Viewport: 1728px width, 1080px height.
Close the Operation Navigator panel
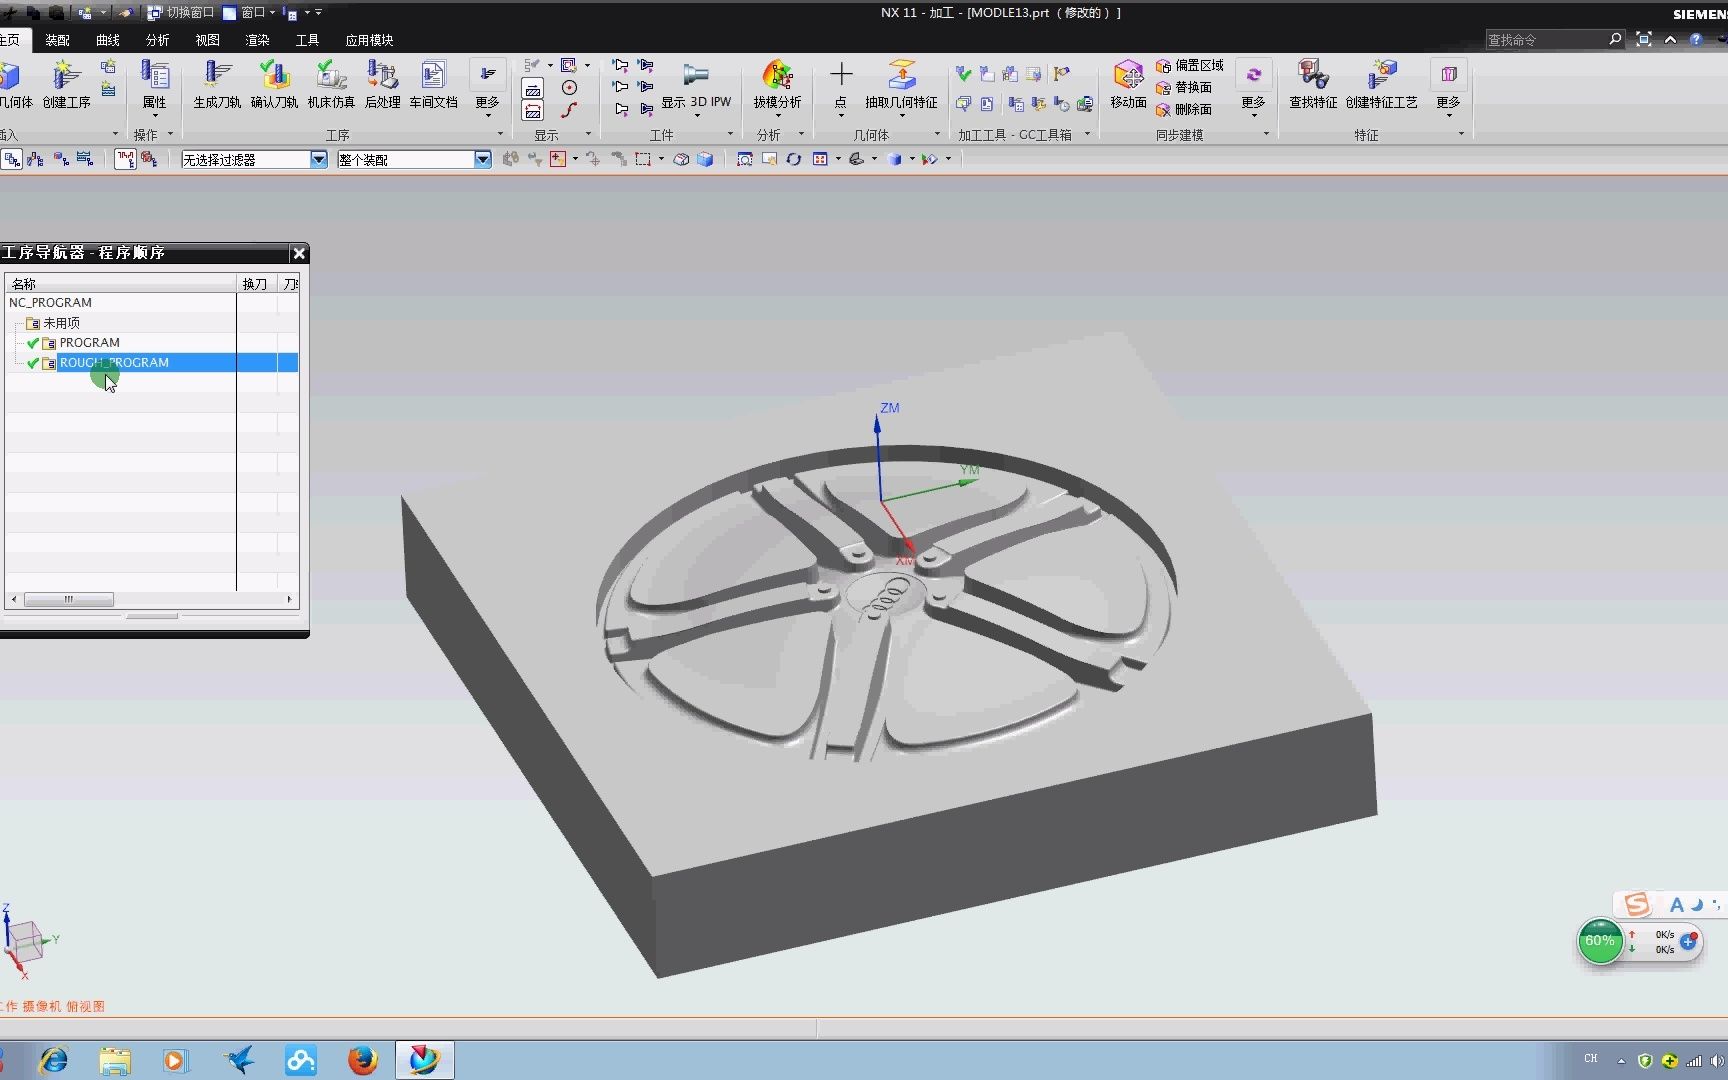pyautogui.click(x=298, y=253)
